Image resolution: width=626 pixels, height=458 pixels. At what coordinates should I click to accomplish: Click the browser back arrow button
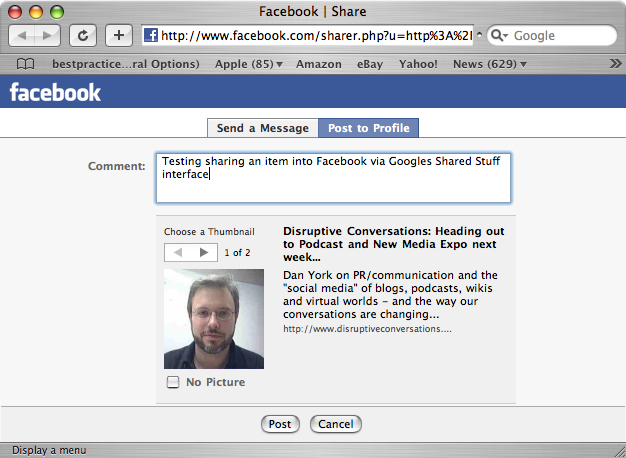(x=23, y=35)
